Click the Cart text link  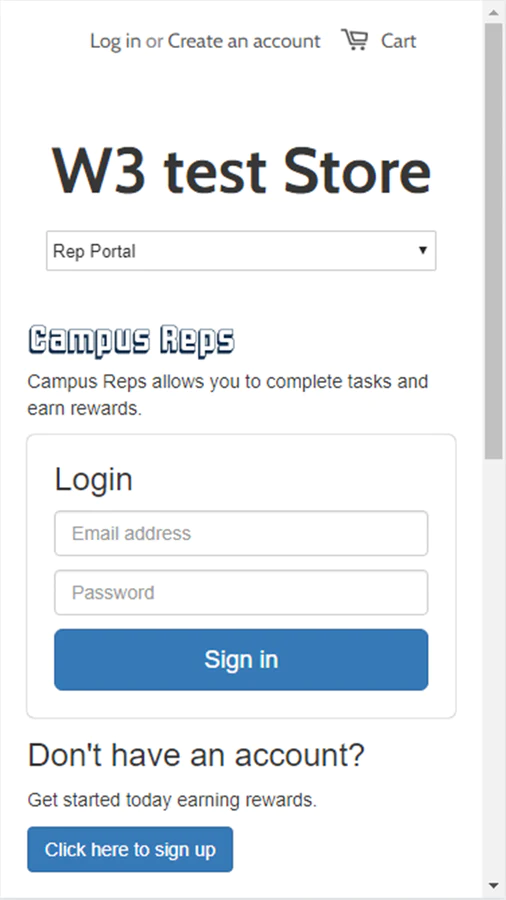(x=399, y=41)
